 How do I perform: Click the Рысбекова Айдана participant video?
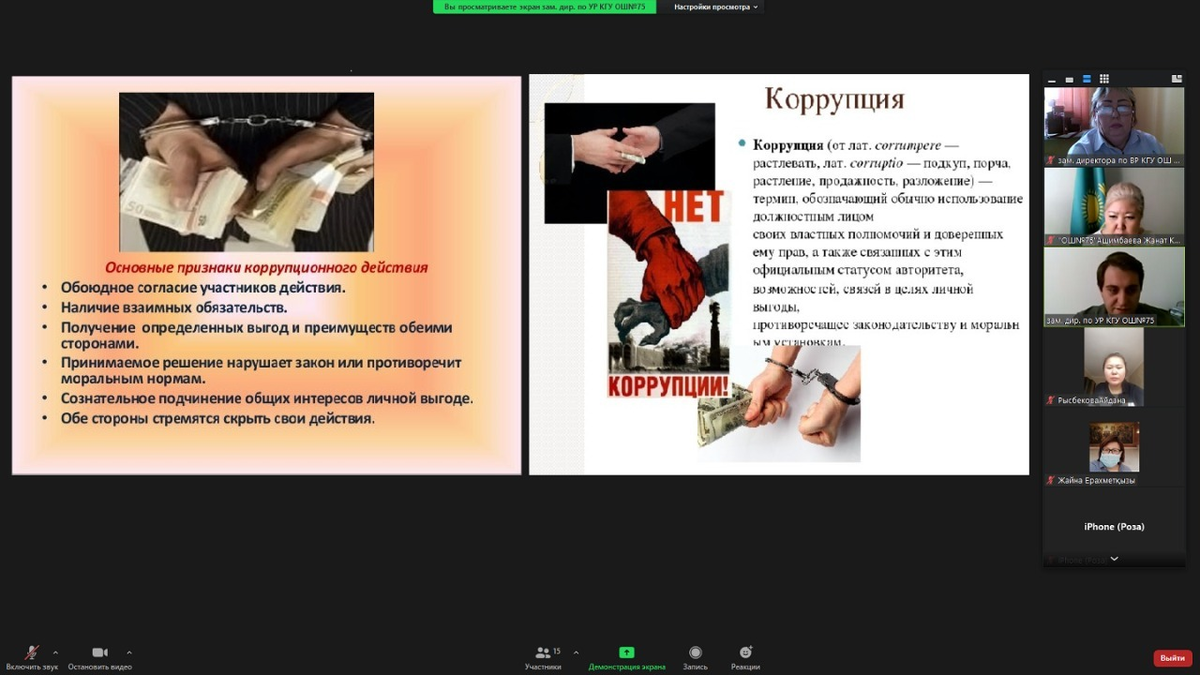[x=1114, y=367]
